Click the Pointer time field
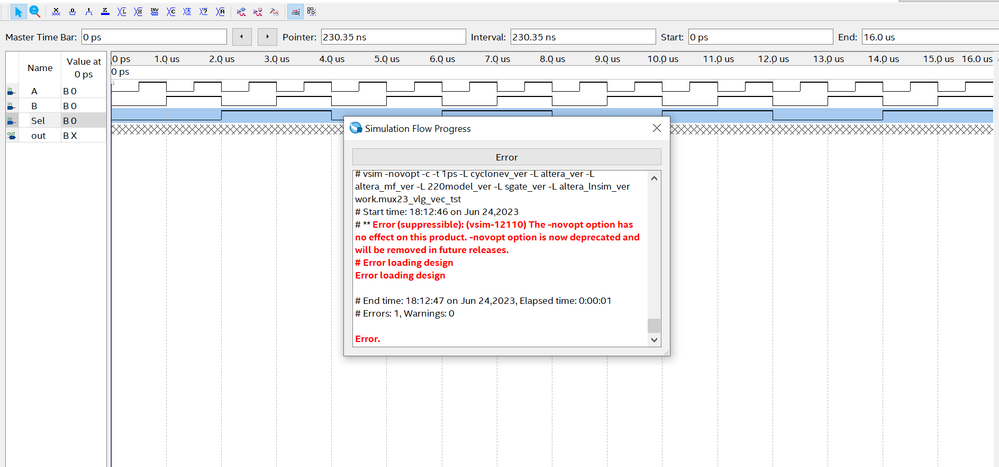The height and width of the screenshot is (467, 999). point(392,37)
